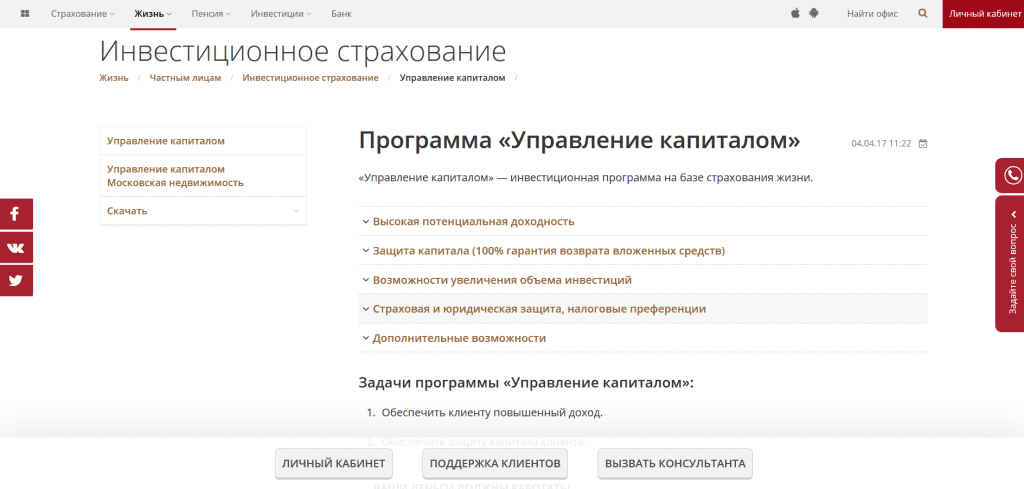This screenshot has height=489, width=1024.
Task: Click the calendar icon beside the date
Action: click(923, 143)
